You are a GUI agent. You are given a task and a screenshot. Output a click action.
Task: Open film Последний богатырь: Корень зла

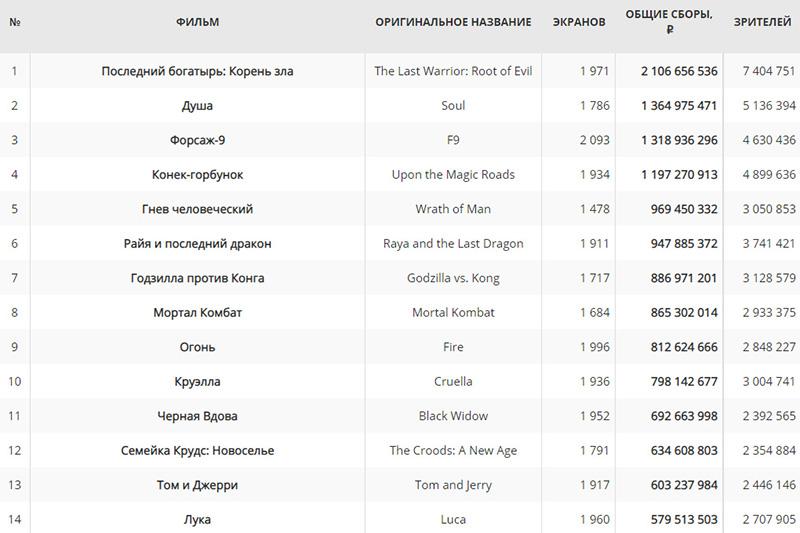[197, 71]
